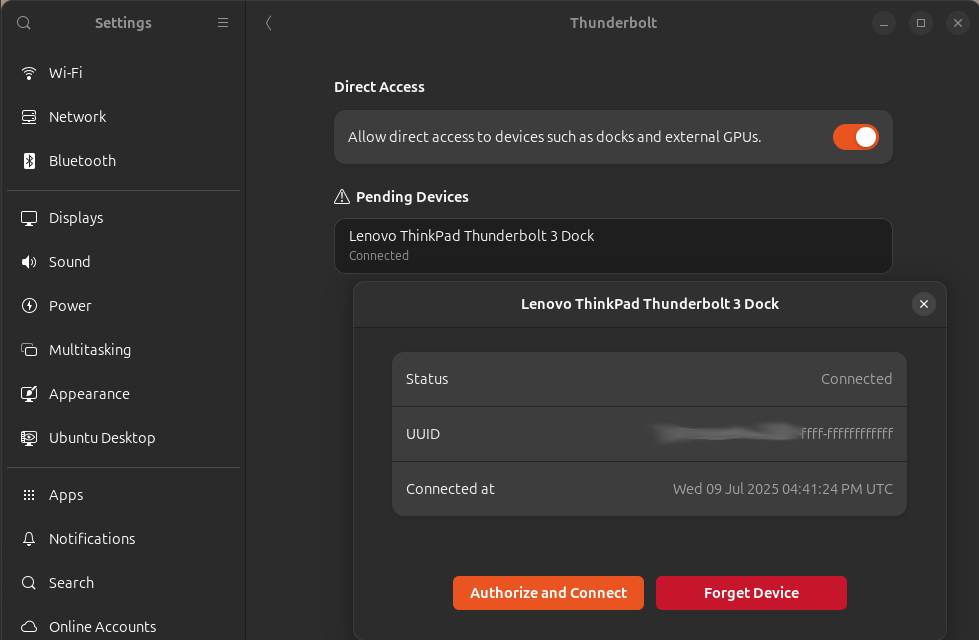This screenshot has height=640, width=979.
Task: Click the Notifications bell icon
Action: 29,539
